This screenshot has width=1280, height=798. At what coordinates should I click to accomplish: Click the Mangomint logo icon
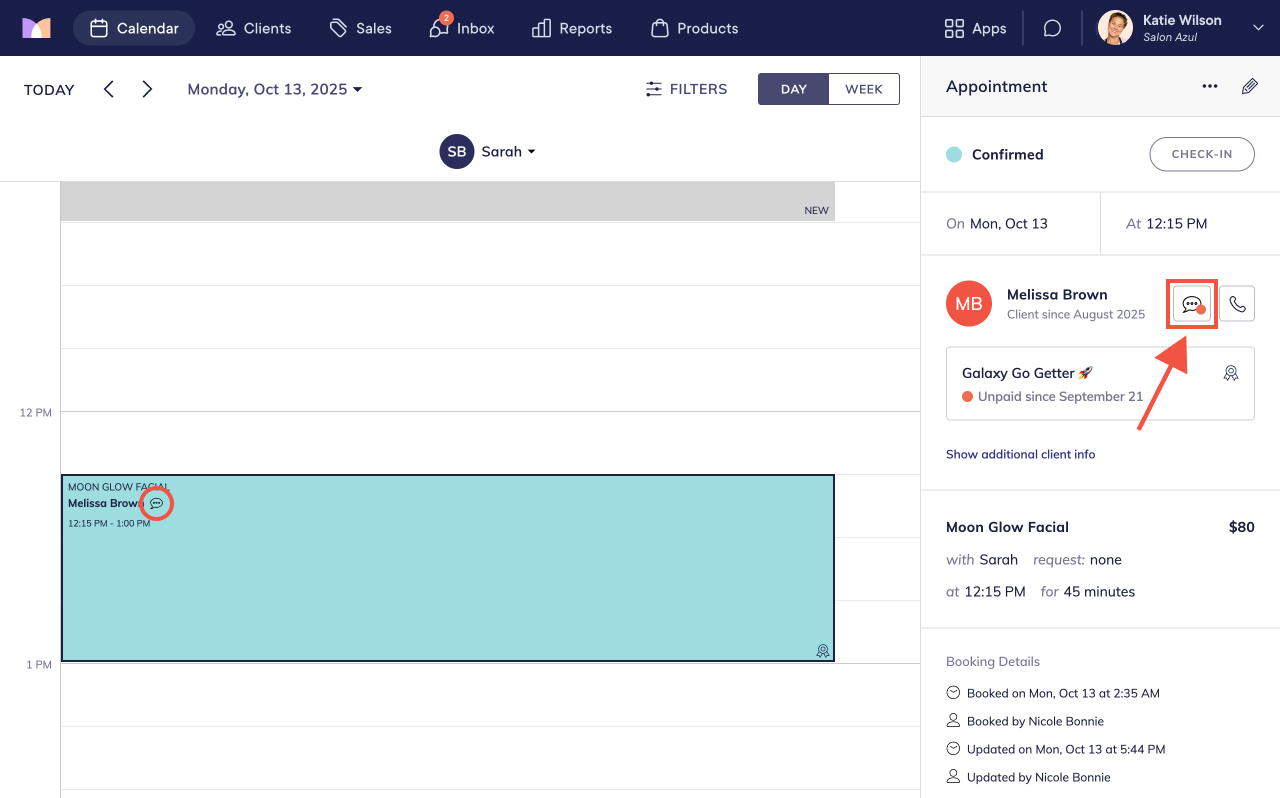[36, 28]
